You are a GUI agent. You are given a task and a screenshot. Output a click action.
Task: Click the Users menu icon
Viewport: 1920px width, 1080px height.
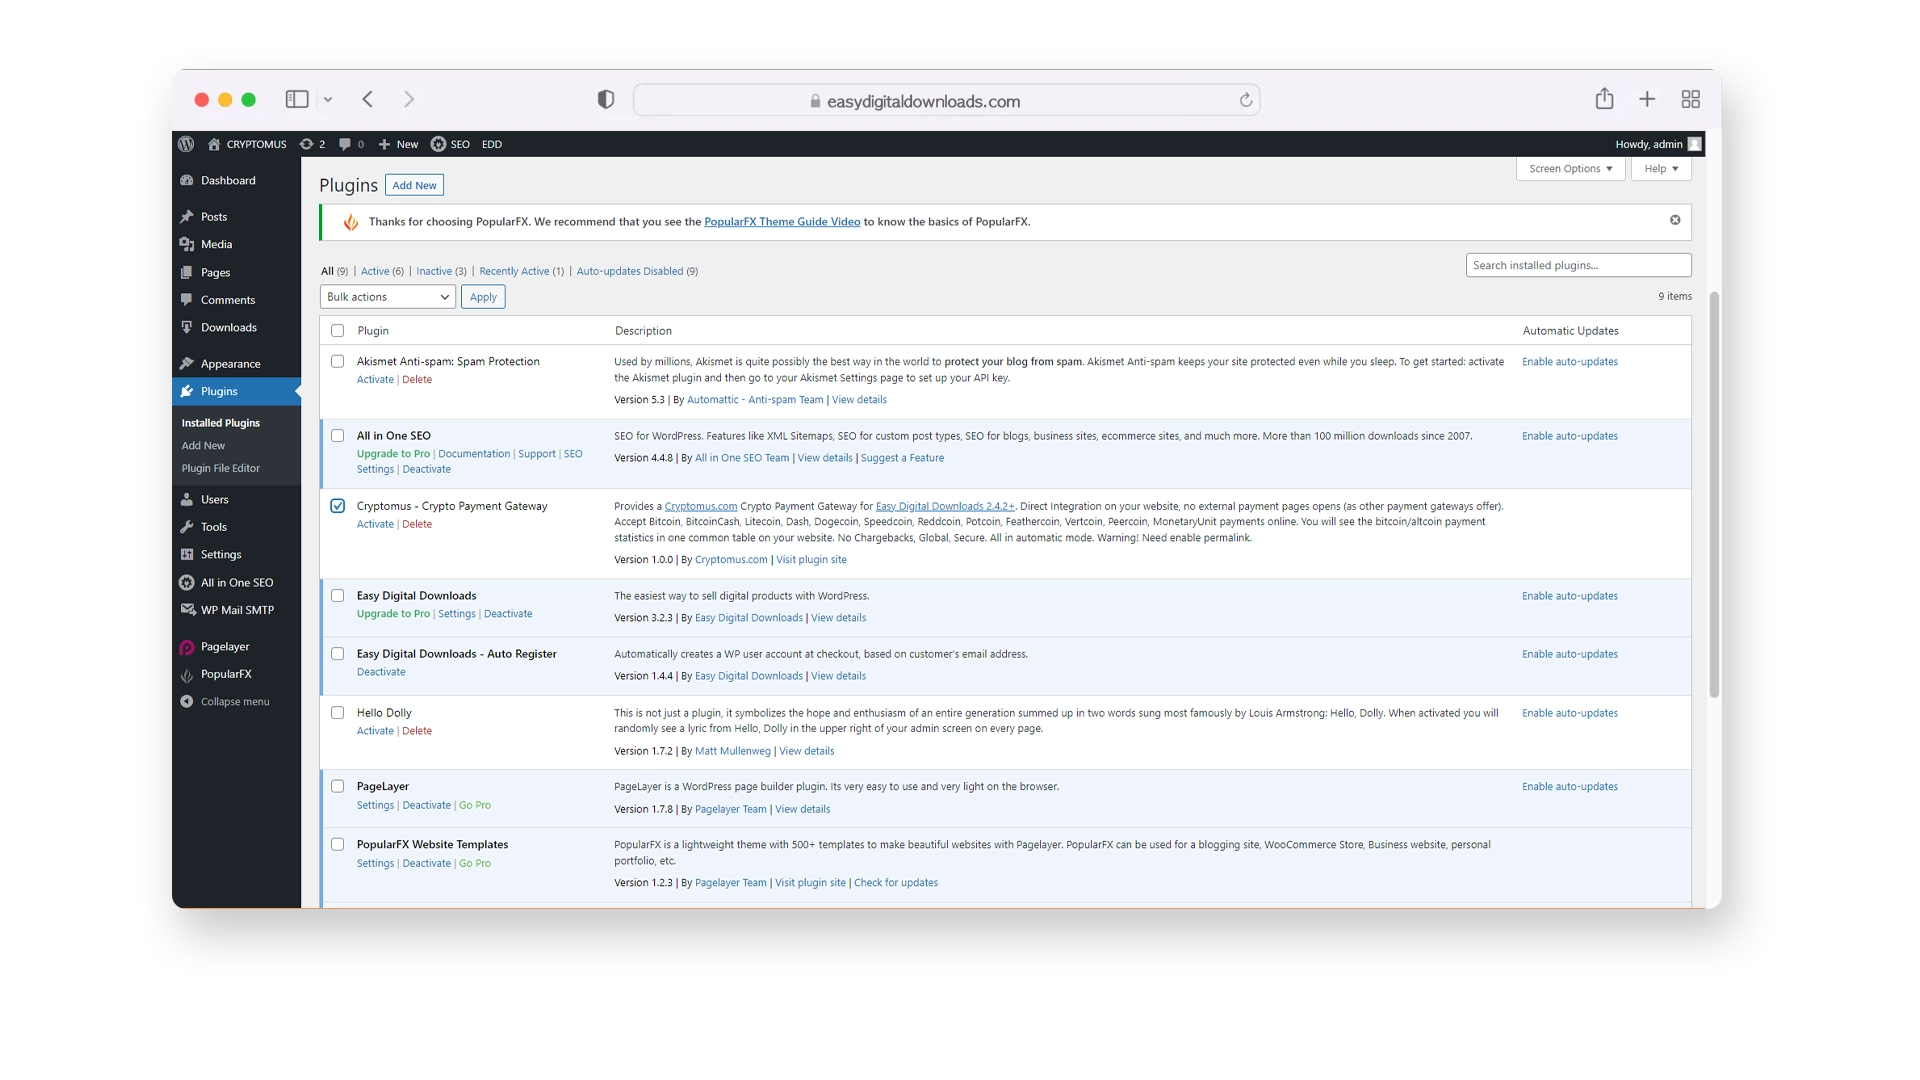[186, 498]
